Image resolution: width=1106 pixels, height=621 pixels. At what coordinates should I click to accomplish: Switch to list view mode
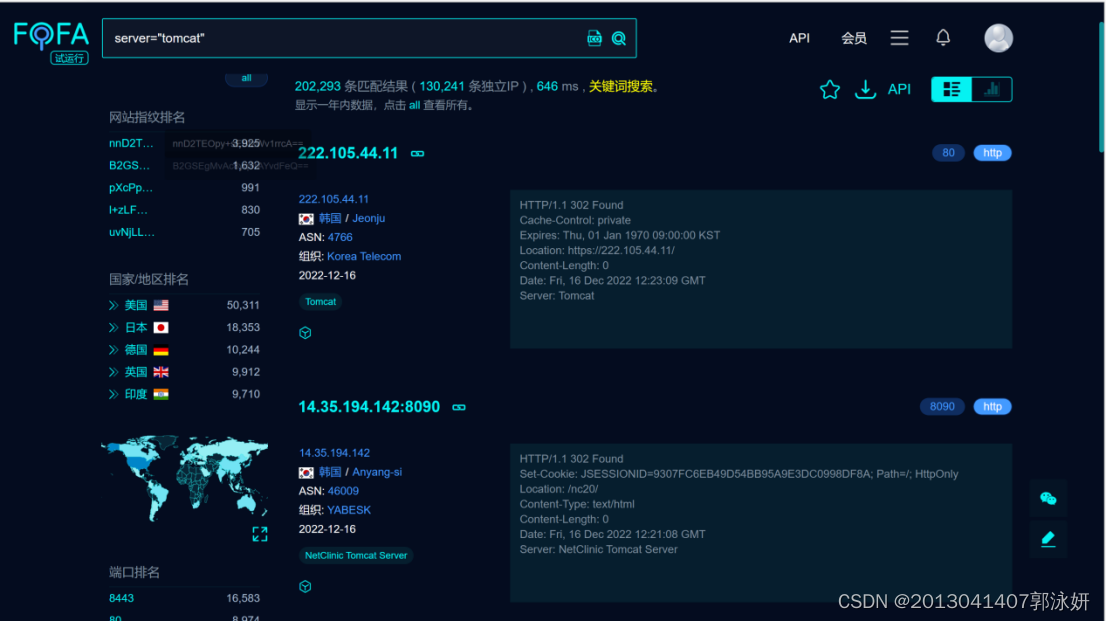coord(952,90)
